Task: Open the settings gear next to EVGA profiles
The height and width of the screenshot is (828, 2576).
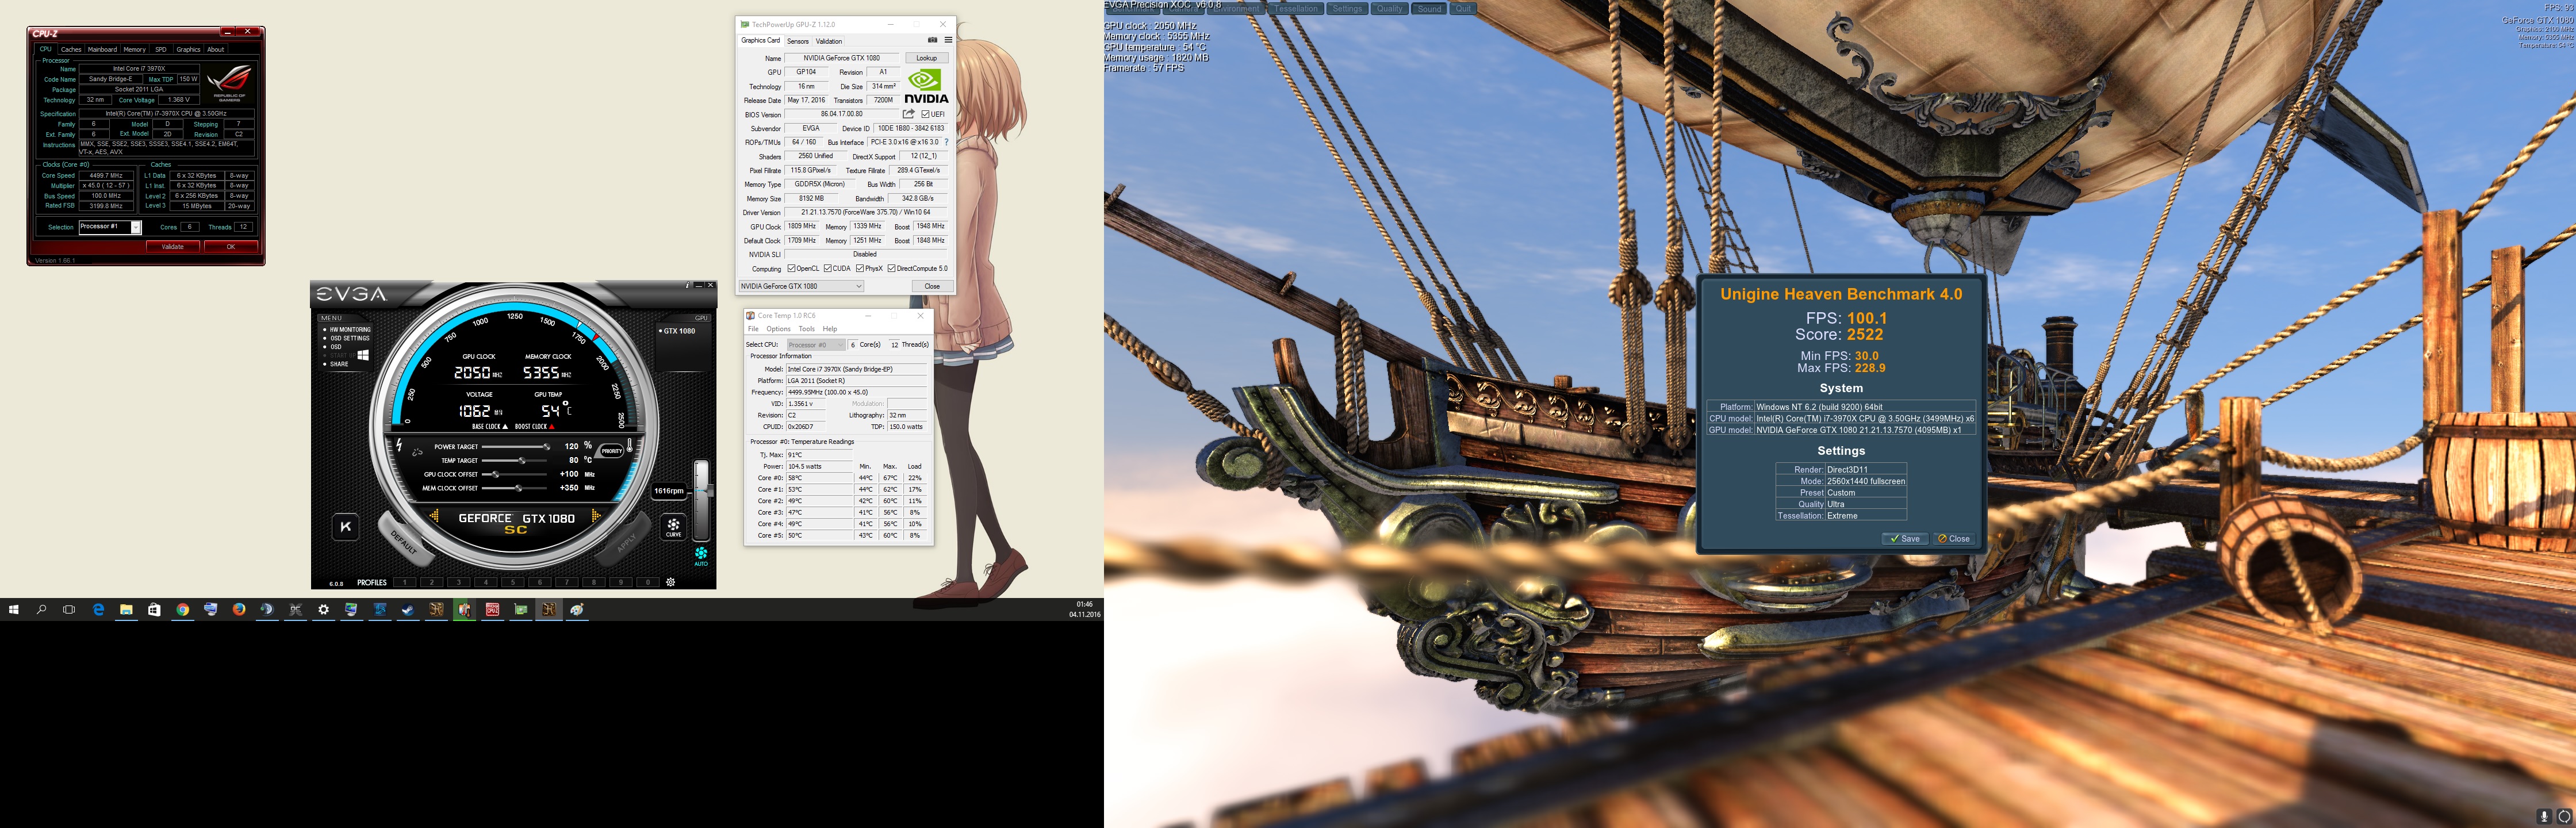Action: (670, 582)
